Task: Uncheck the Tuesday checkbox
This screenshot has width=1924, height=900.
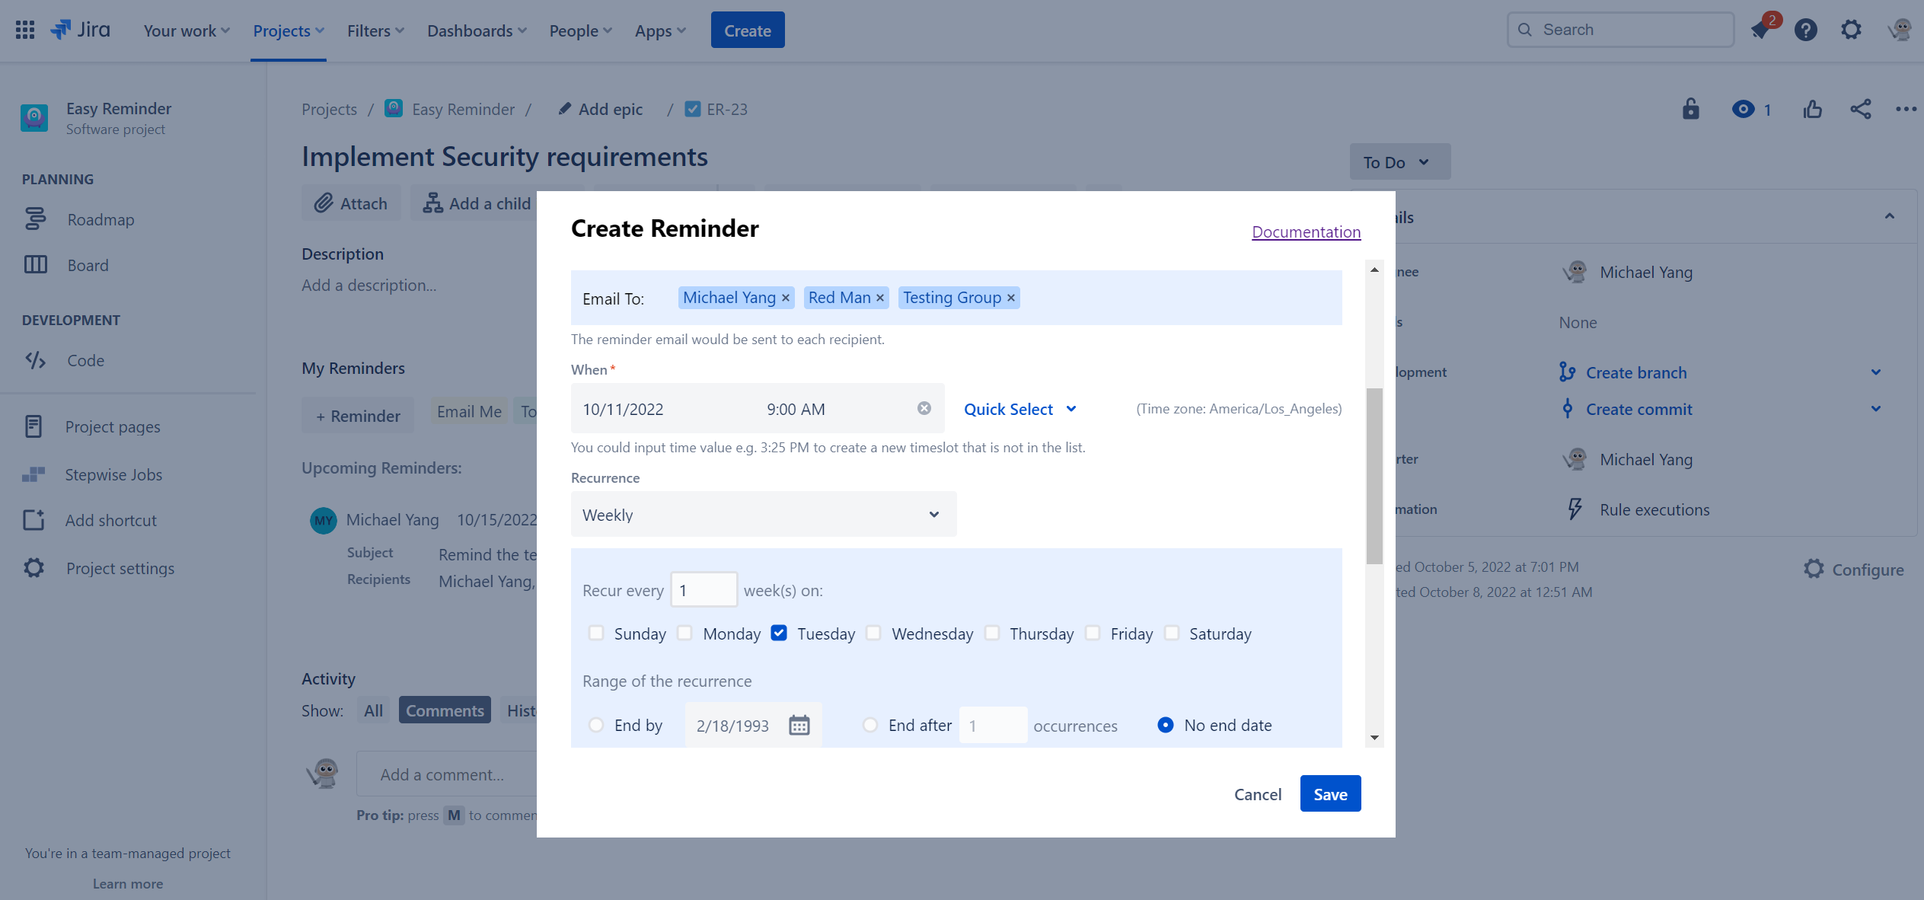Action: pyautogui.click(x=779, y=633)
